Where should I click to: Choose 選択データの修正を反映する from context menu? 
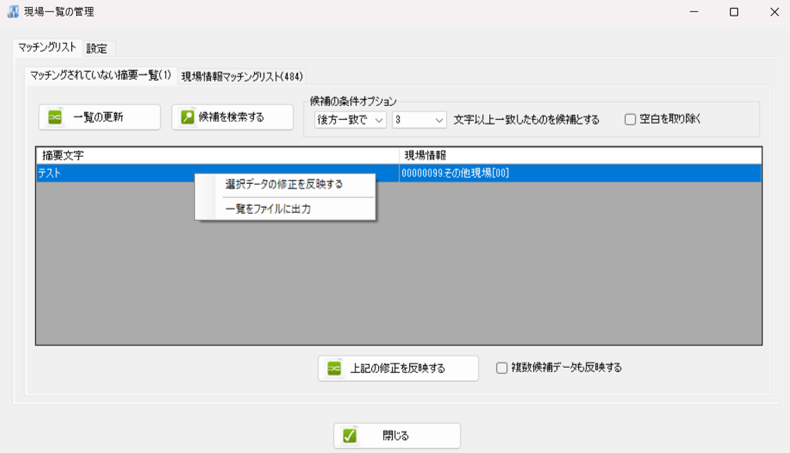coord(285,184)
